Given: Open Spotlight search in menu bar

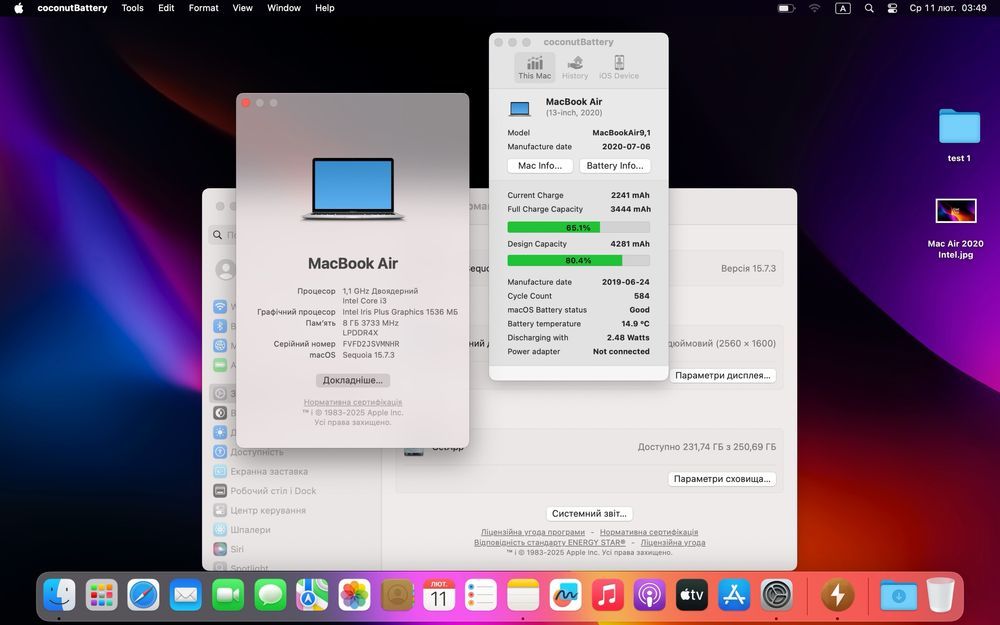Looking at the screenshot, I should click(869, 8).
